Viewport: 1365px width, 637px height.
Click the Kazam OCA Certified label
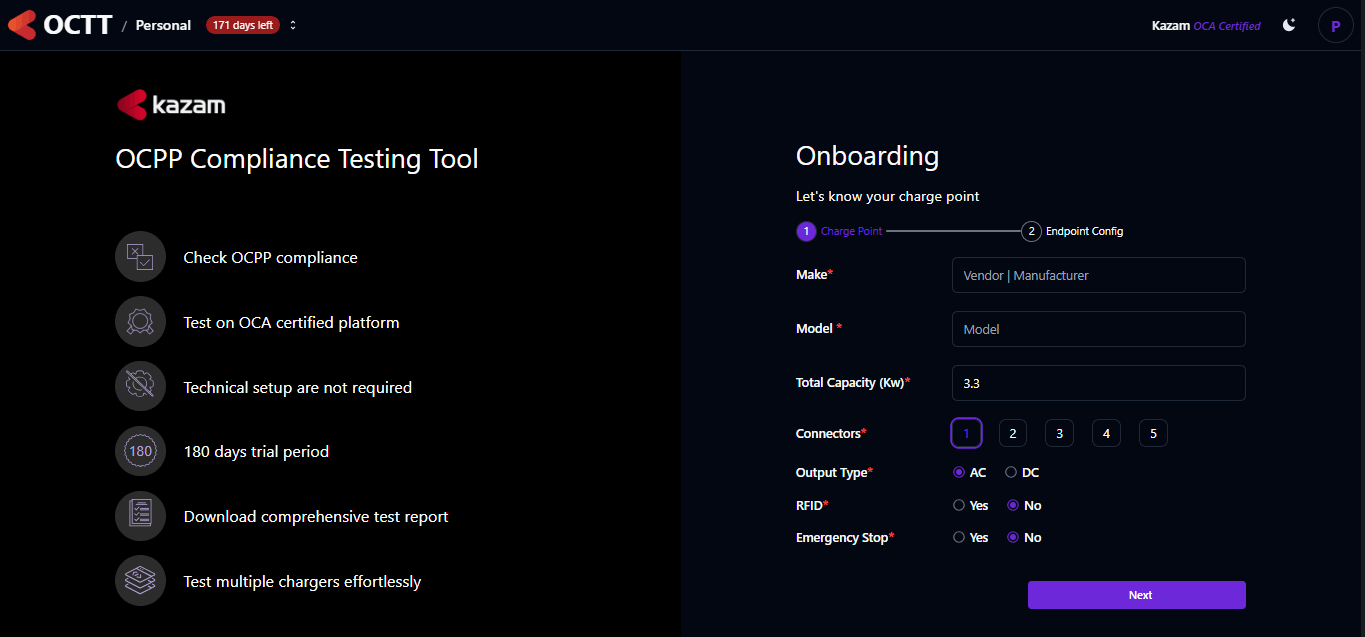[1206, 26]
